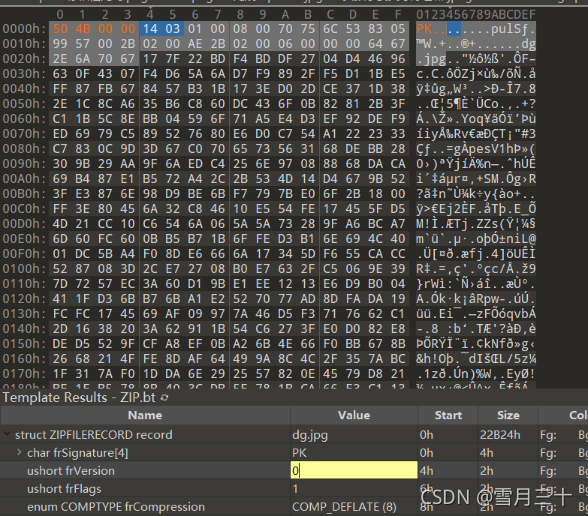Select byte F4 in row 0020h
This screenshot has height=516, width=588.
pos(240,59)
